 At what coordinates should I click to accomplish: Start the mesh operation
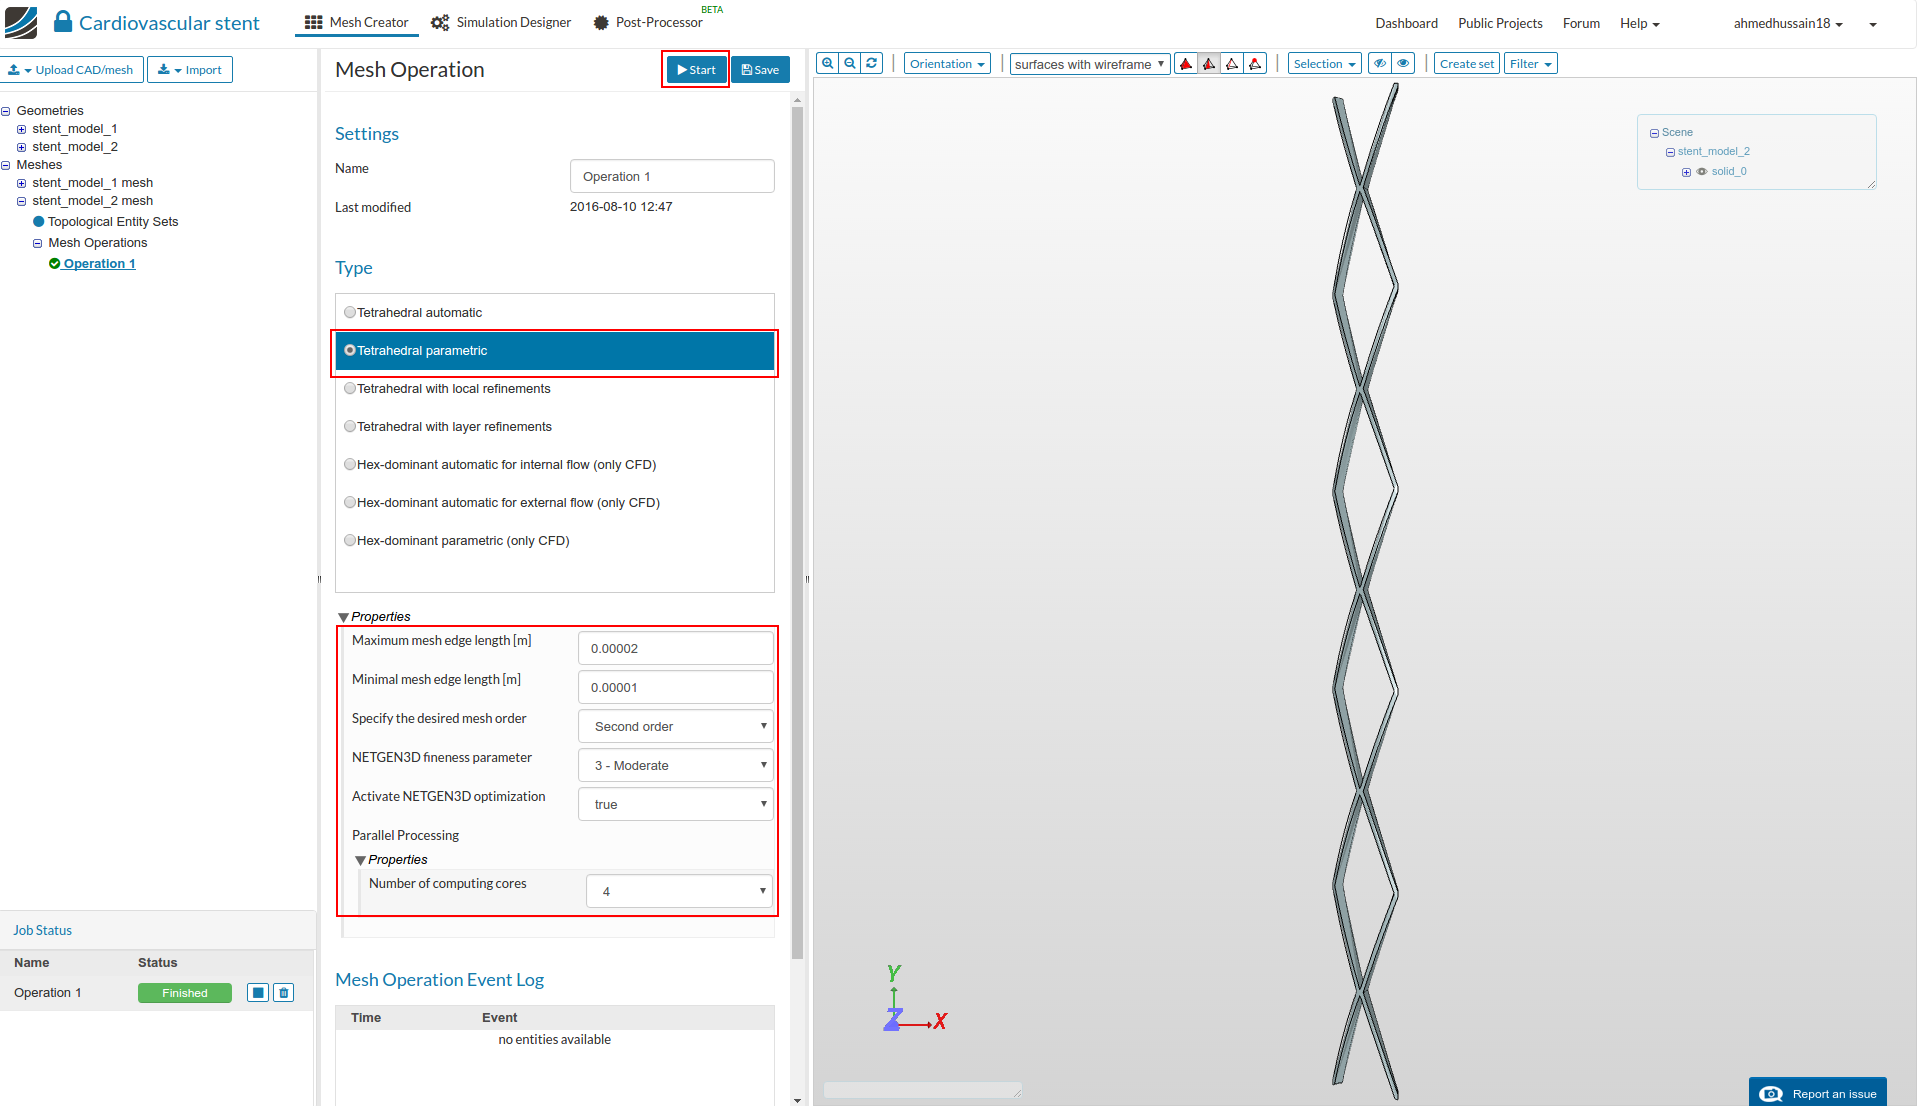click(x=696, y=70)
